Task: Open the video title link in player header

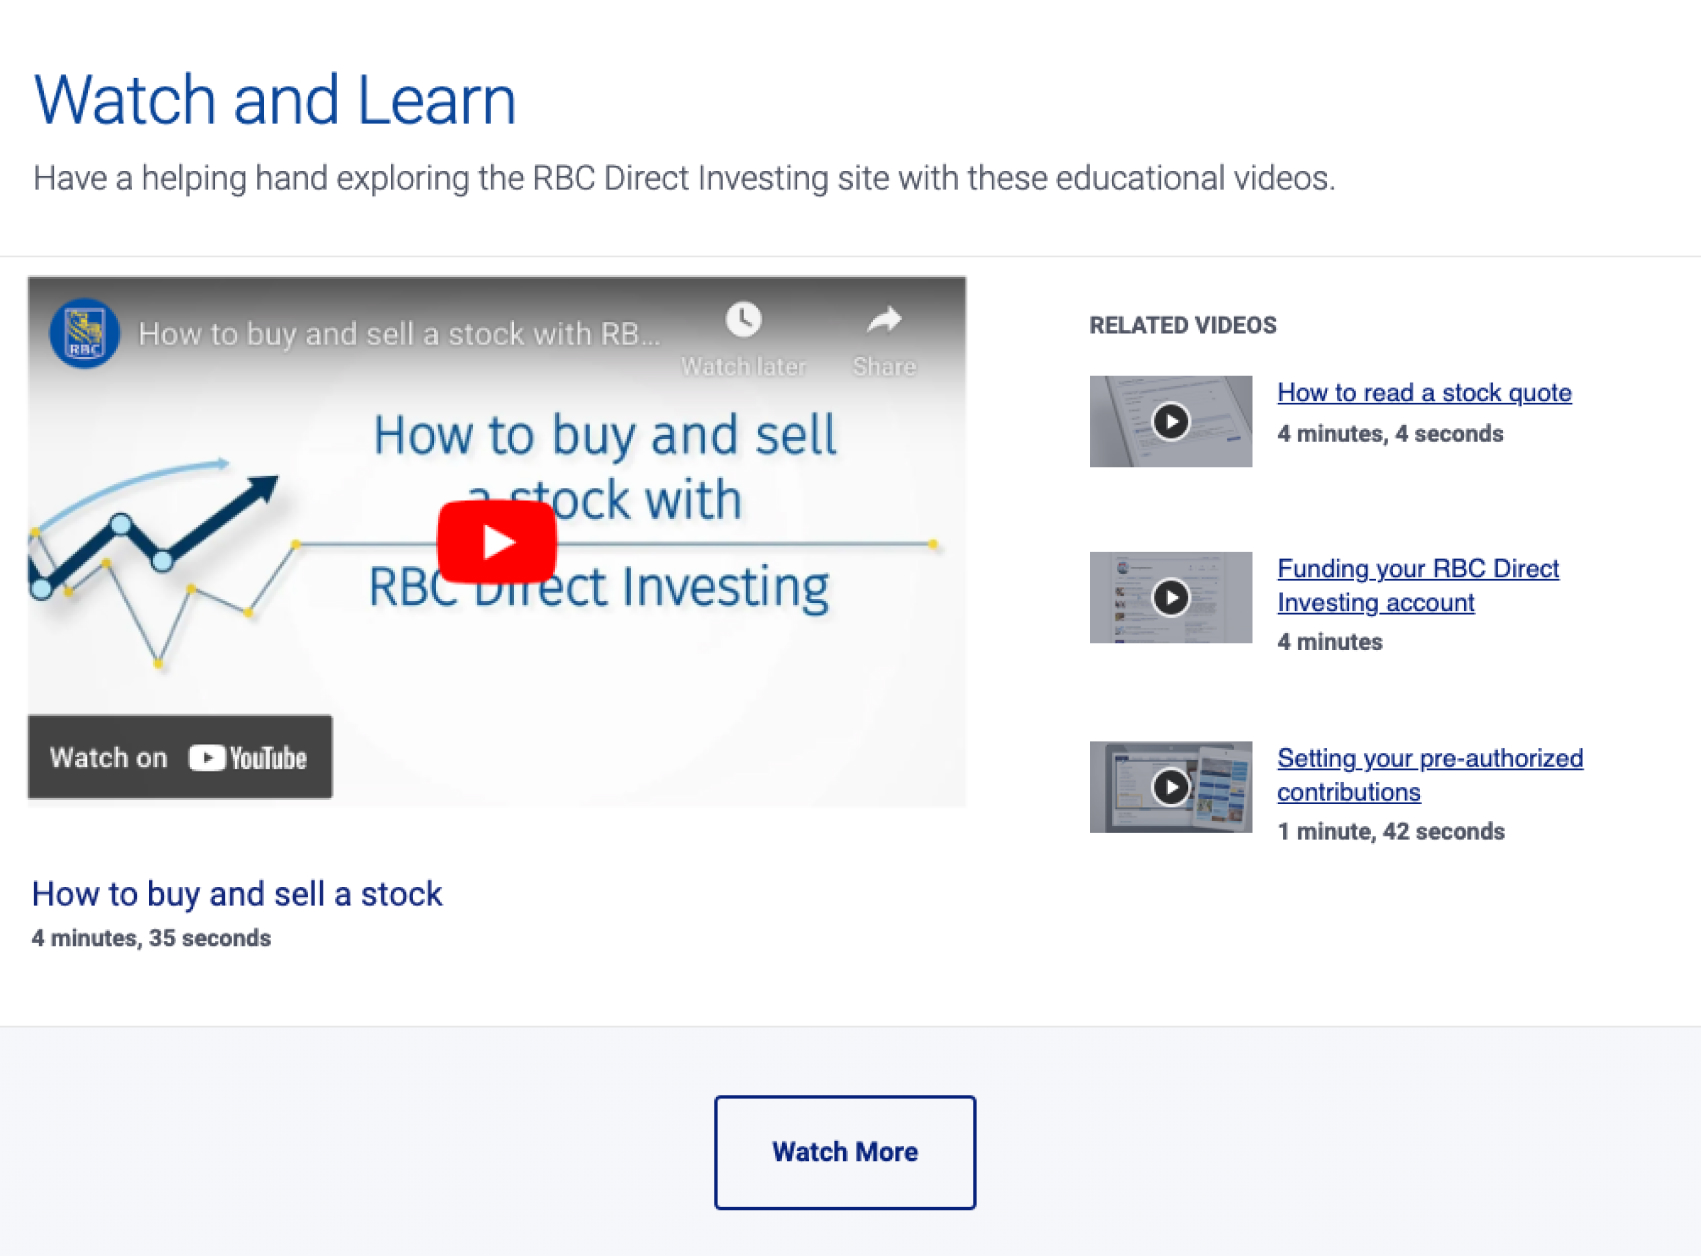Action: coord(399,334)
